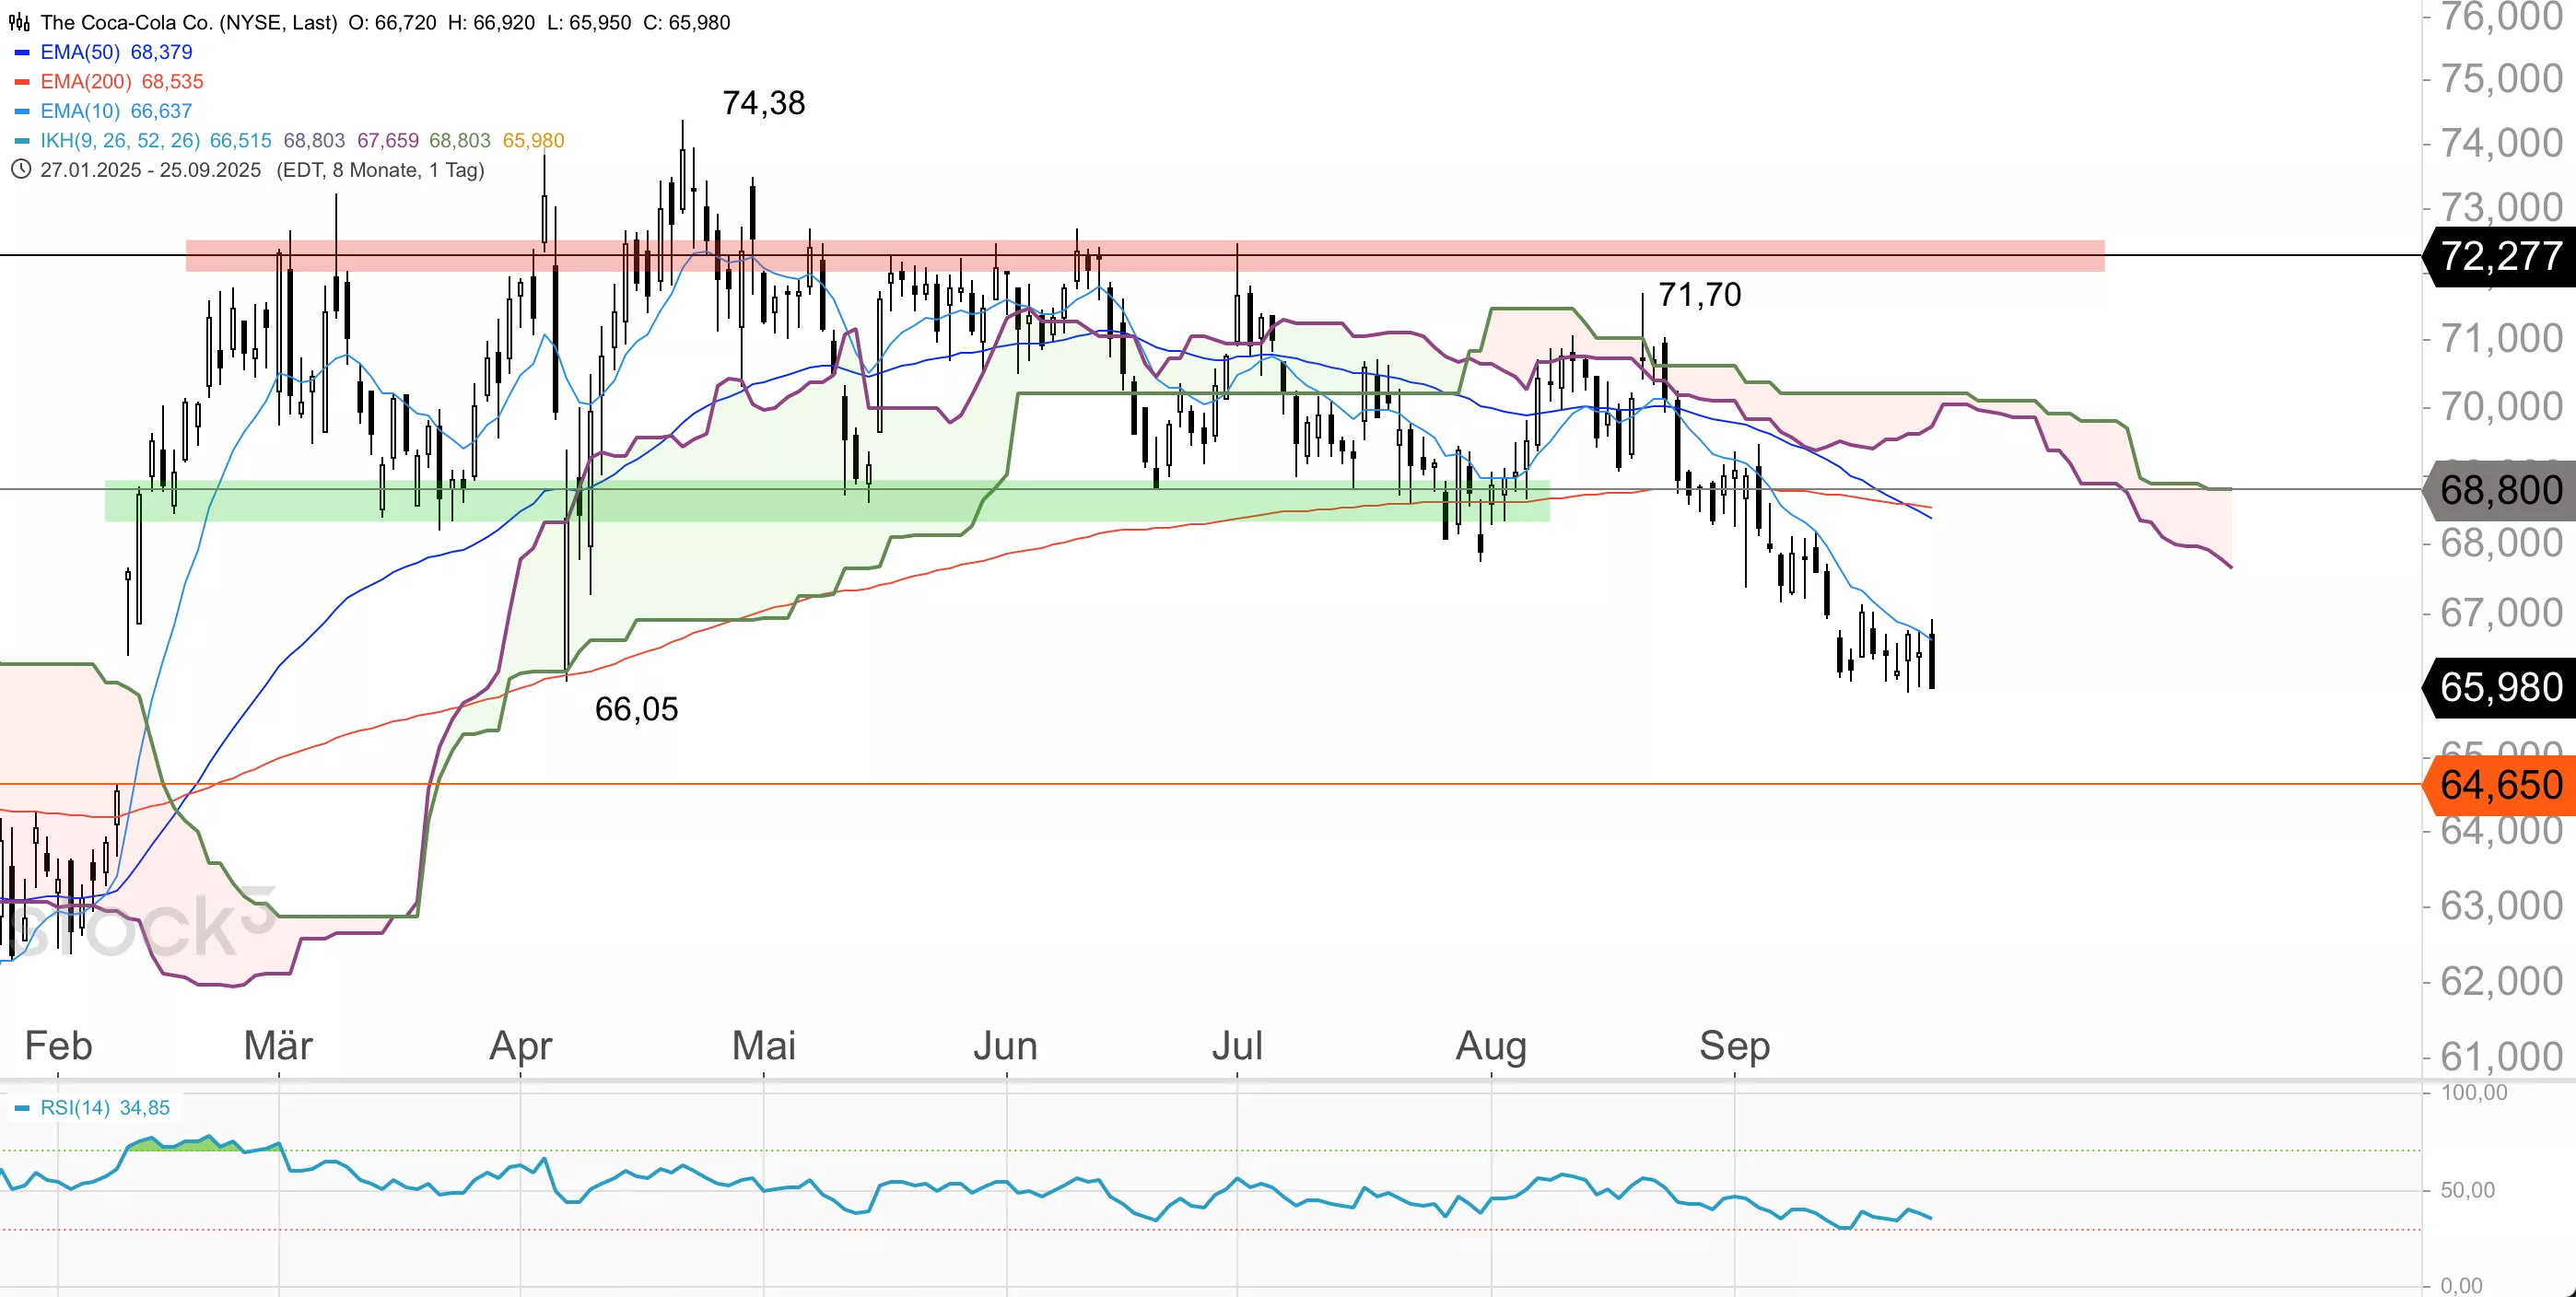Image resolution: width=2576 pixels, height=1297 pixels.
Task: Click the Mai label on time axis
Action: (x=763, y=1046)
